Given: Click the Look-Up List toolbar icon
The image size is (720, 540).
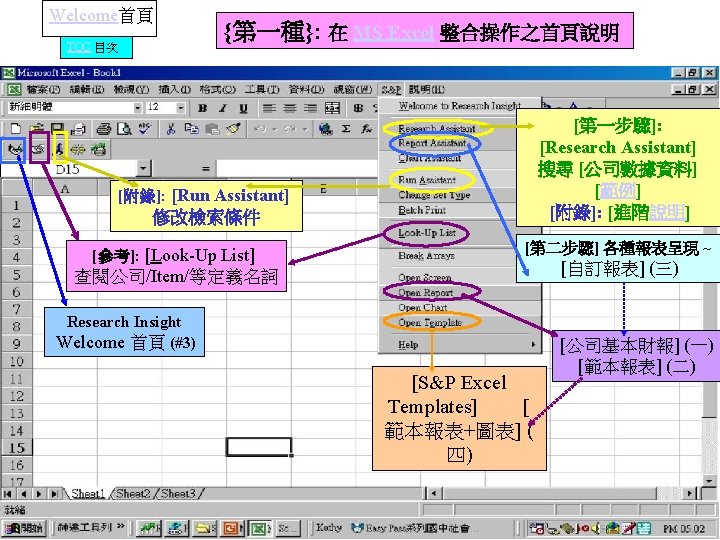Looking at the screenshot, I should coord(39,148).
